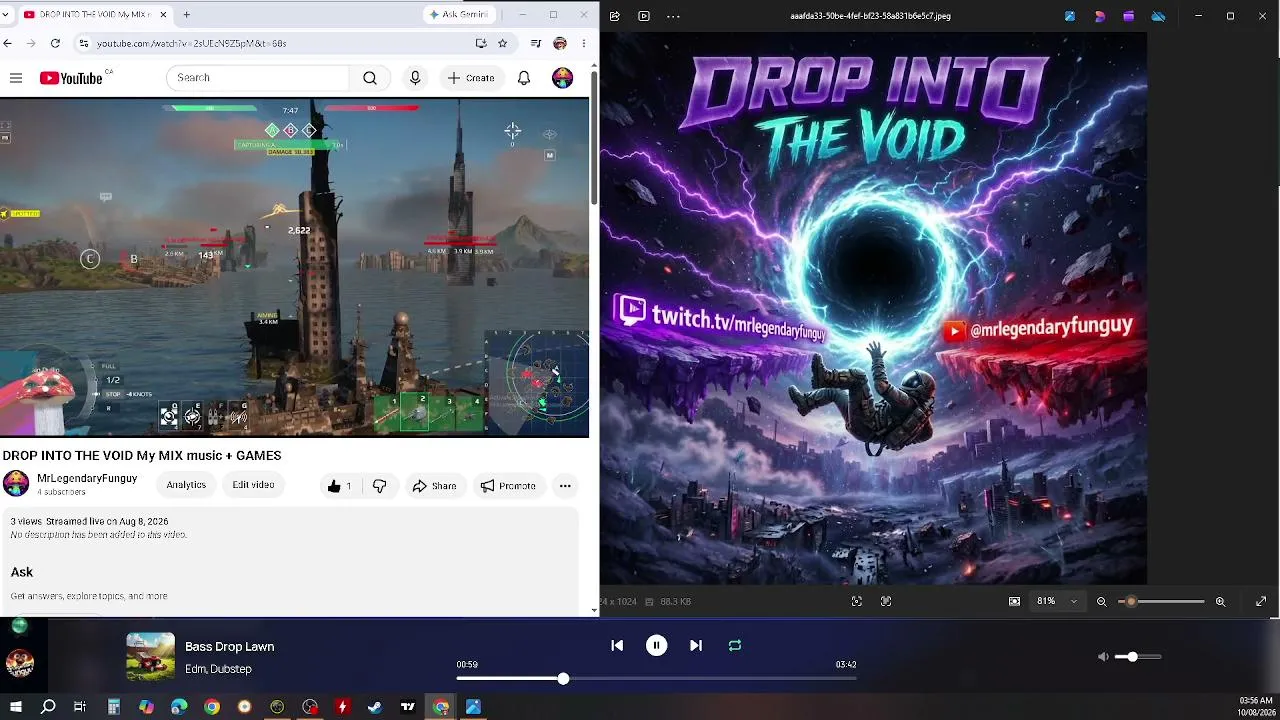The width and height of the screenshot is (1280, 720).
Task: Open the Photos zoom percentage dropdown
Action: (1057, 601)
